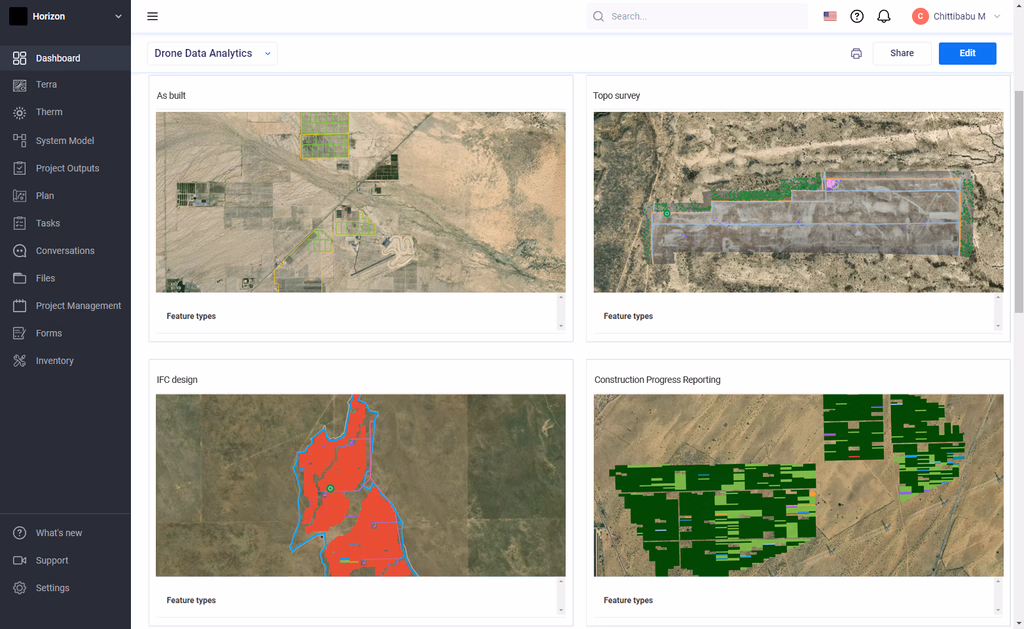Click the What's new question icon
Image resolution: width=1024 pixels, height=629 pixels.
click(x=20, y=533)
